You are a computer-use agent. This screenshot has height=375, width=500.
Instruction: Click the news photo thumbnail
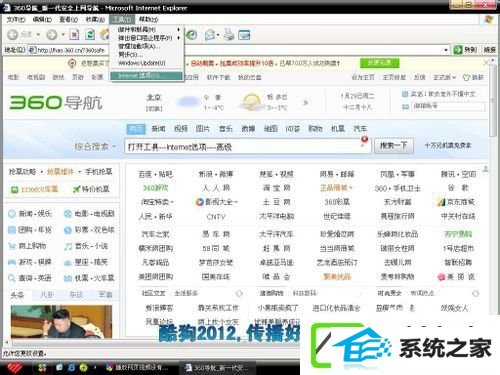61,322
